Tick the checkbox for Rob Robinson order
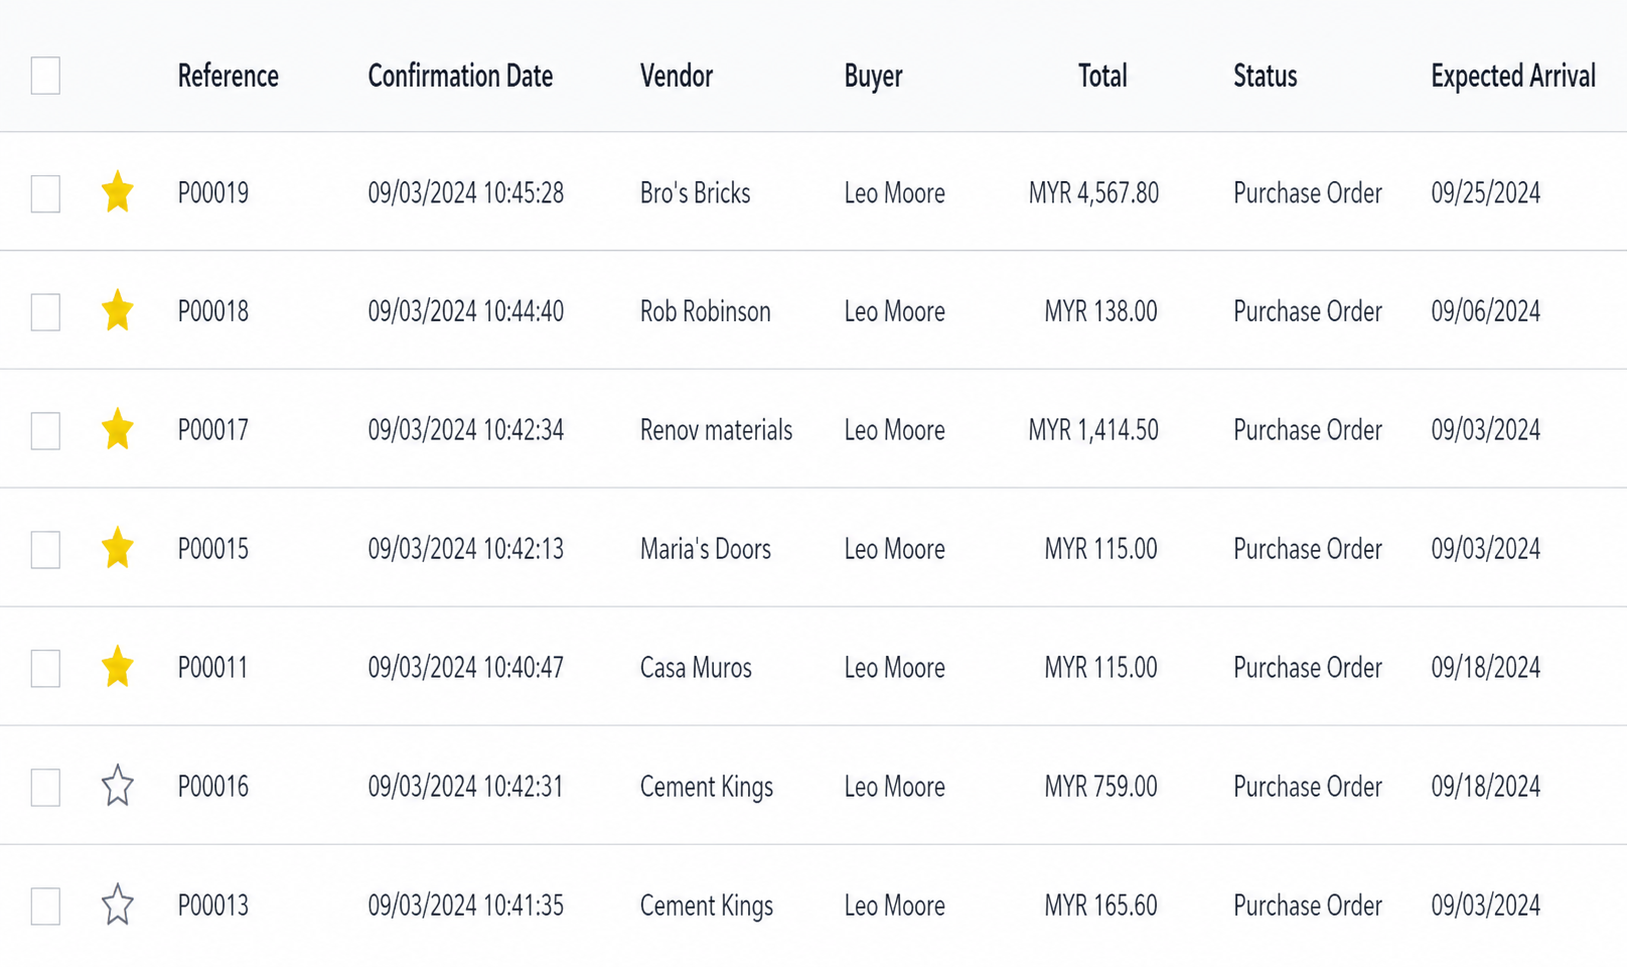 point(45,312)
